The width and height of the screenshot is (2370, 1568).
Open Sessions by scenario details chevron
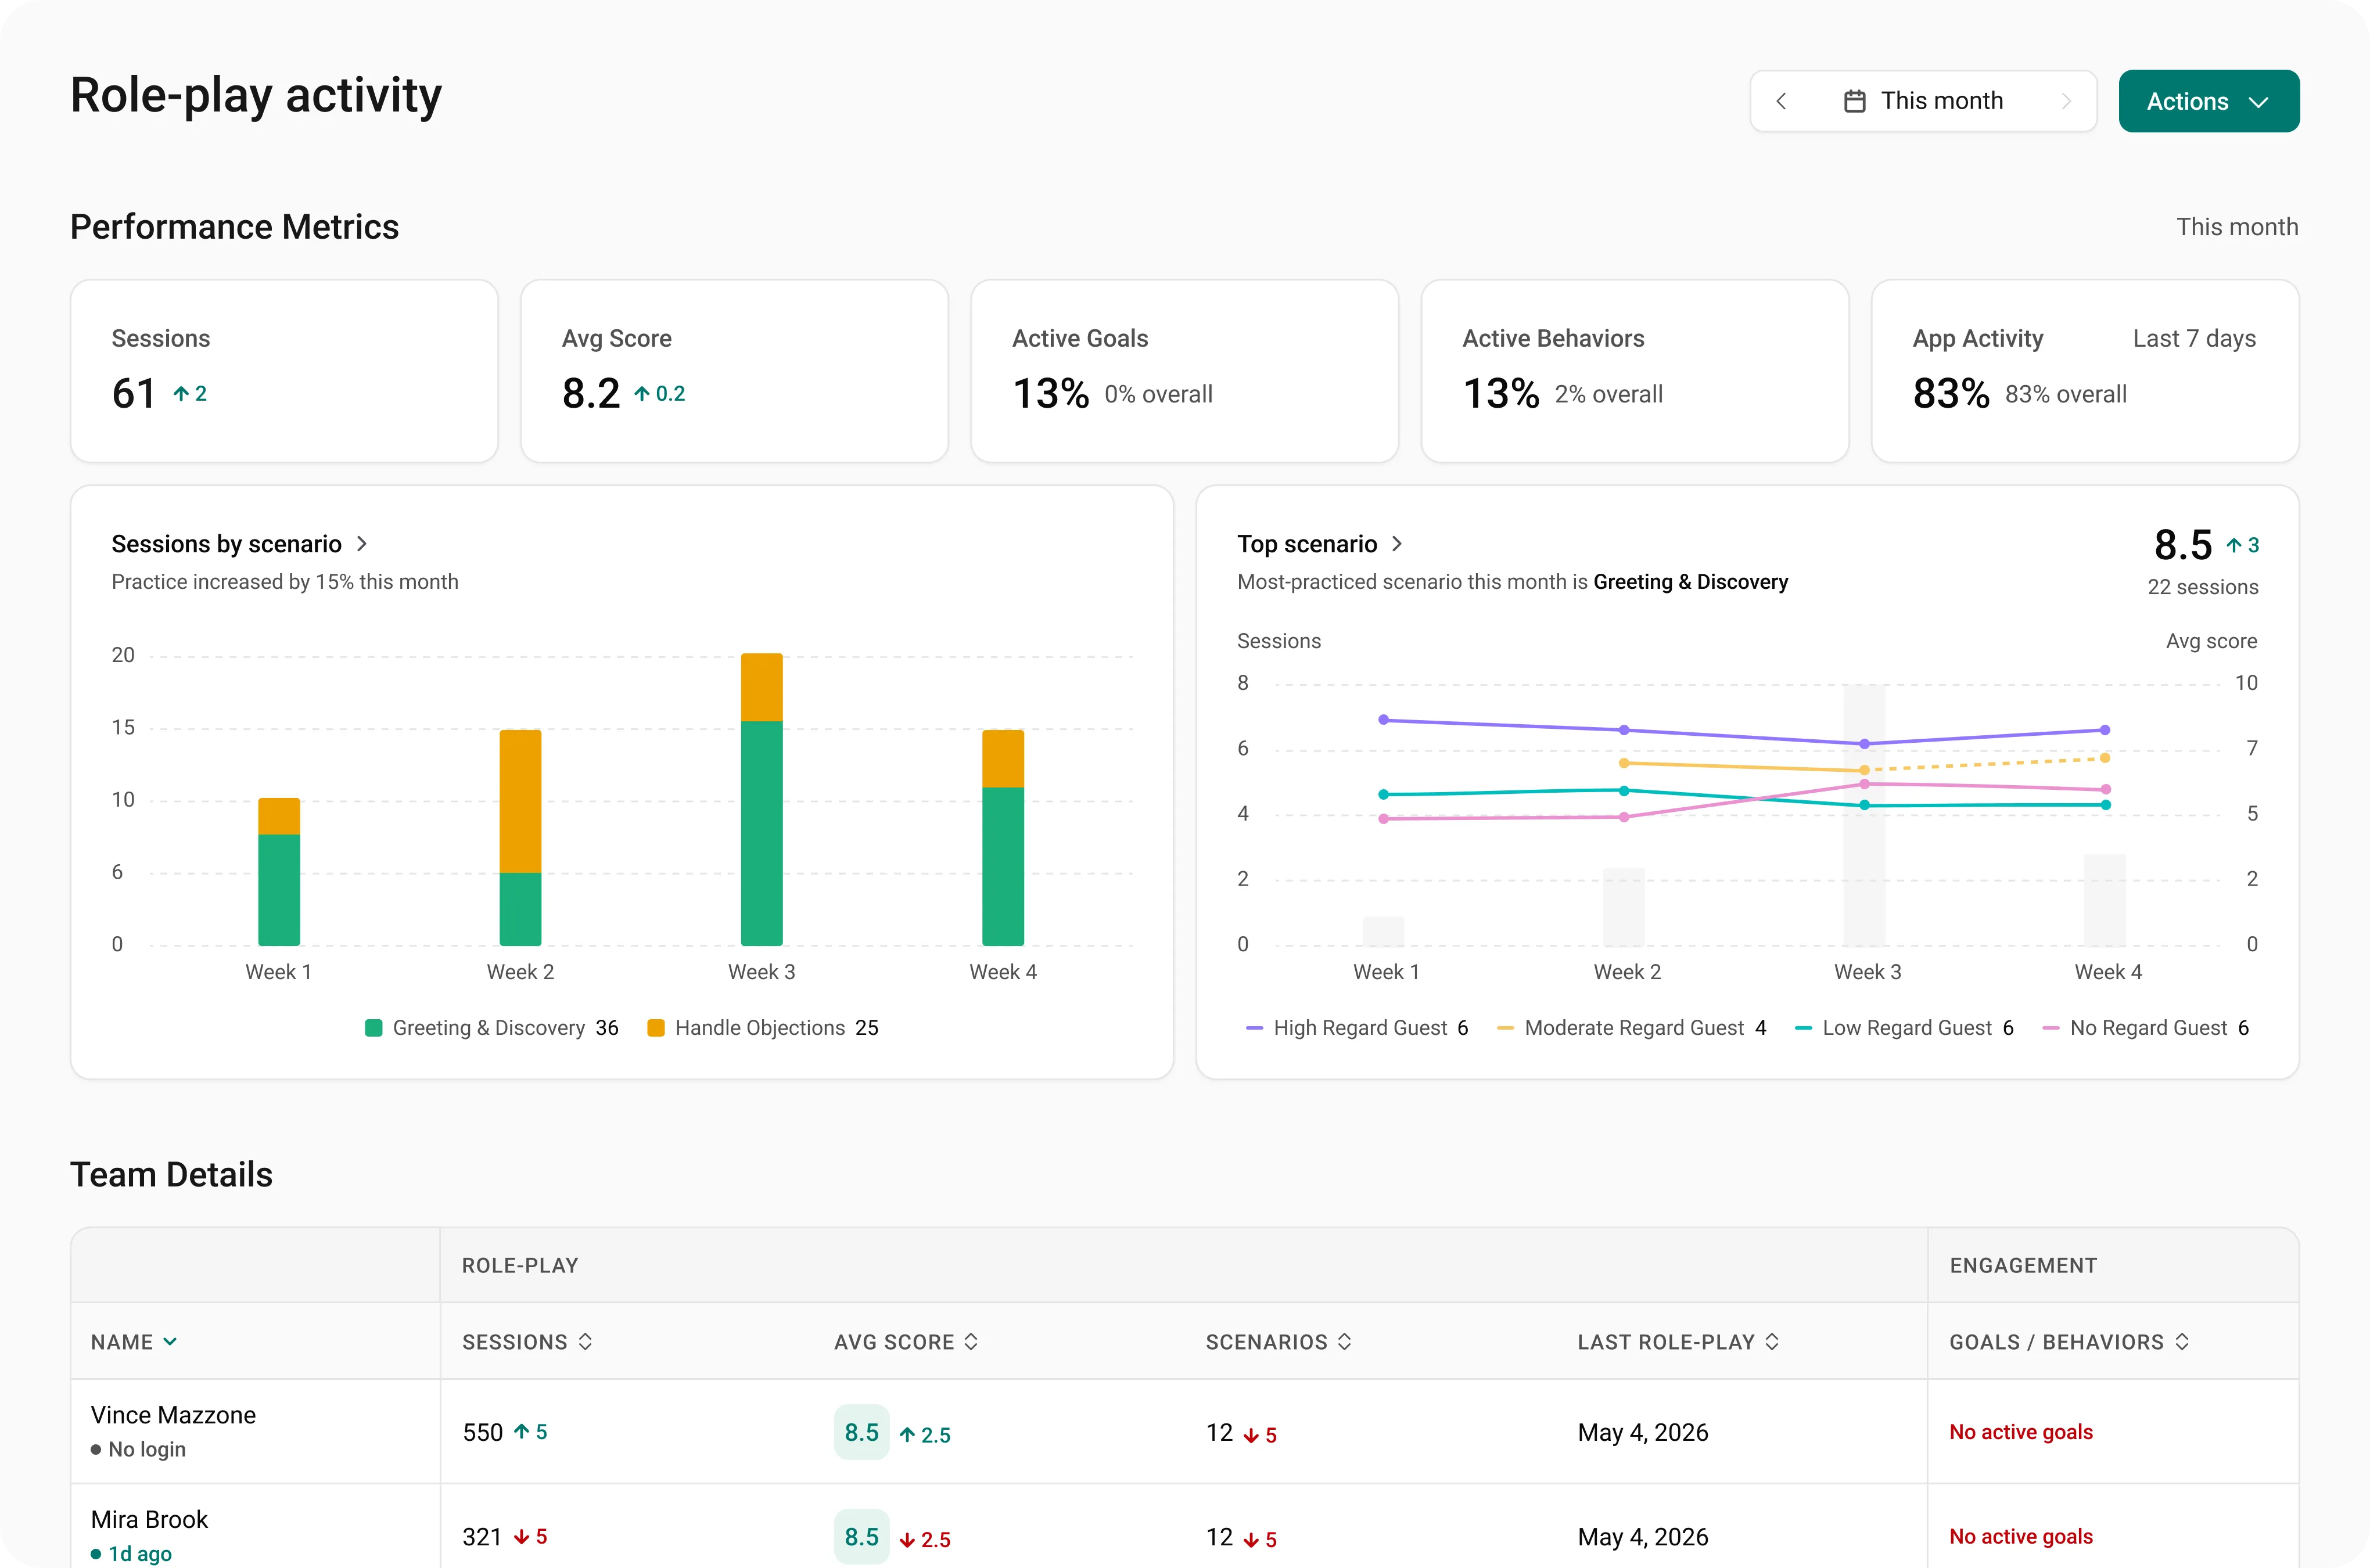362,544
